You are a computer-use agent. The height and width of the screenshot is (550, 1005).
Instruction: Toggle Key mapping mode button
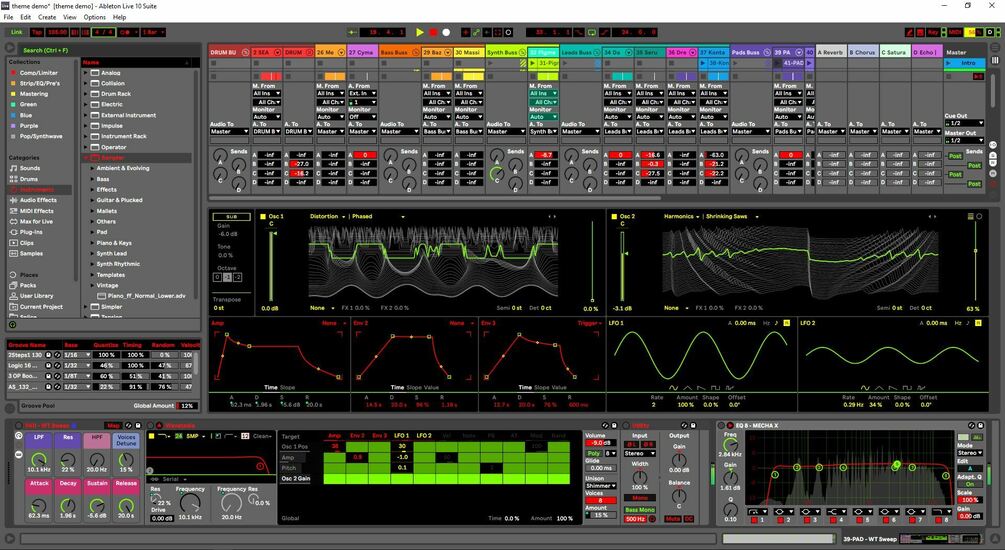tap(933, 32)
